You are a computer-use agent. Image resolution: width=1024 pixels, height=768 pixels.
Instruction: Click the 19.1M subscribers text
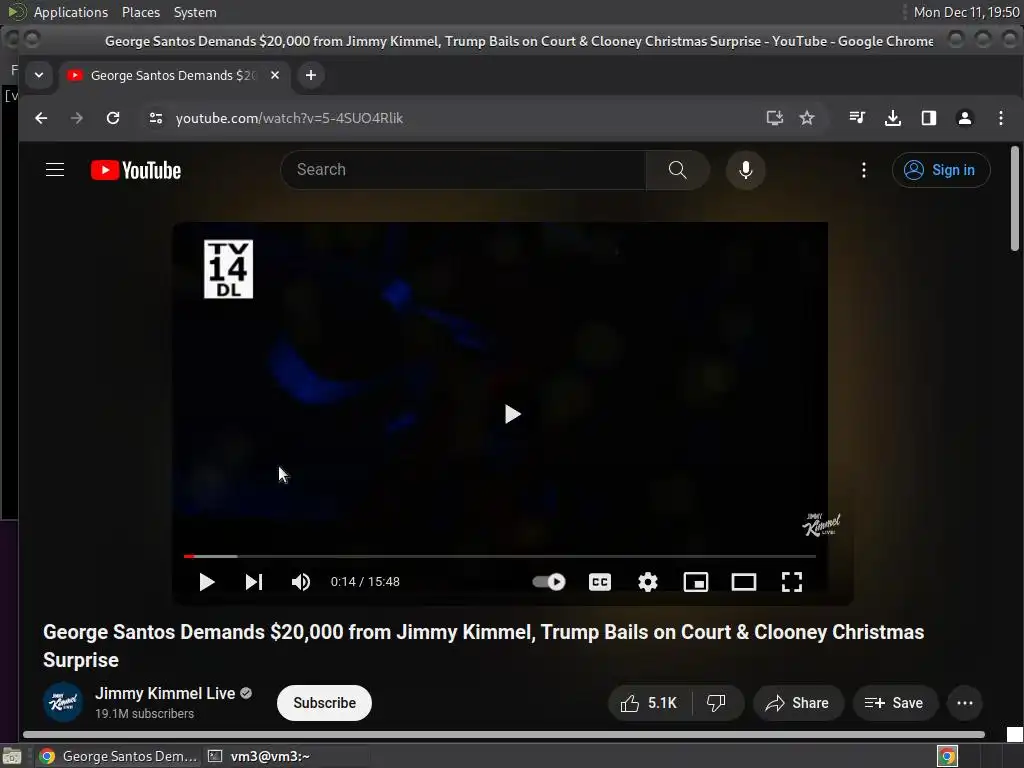click(144, 714)
